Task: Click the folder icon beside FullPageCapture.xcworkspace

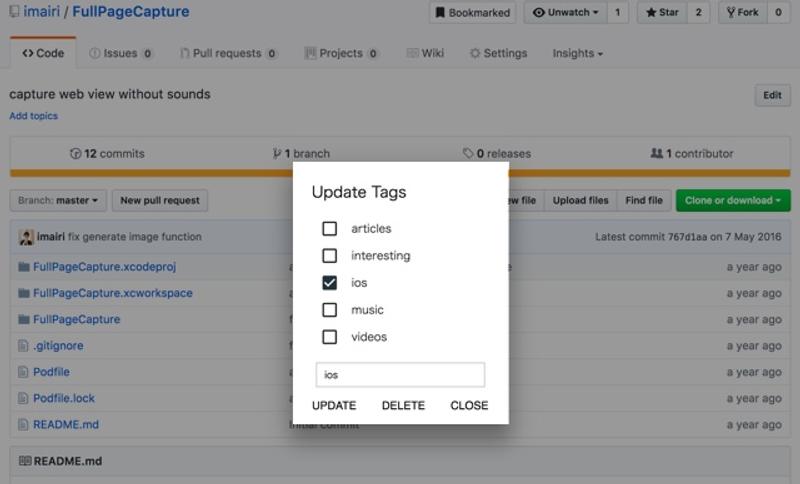Action: 23,293
